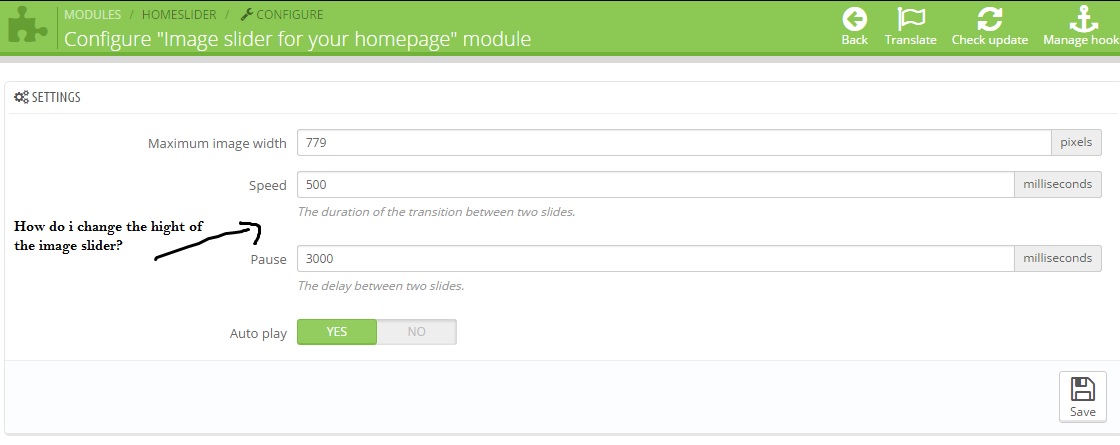Click the Save button label
1120x445 pixels.
[x=1082, y=411]
